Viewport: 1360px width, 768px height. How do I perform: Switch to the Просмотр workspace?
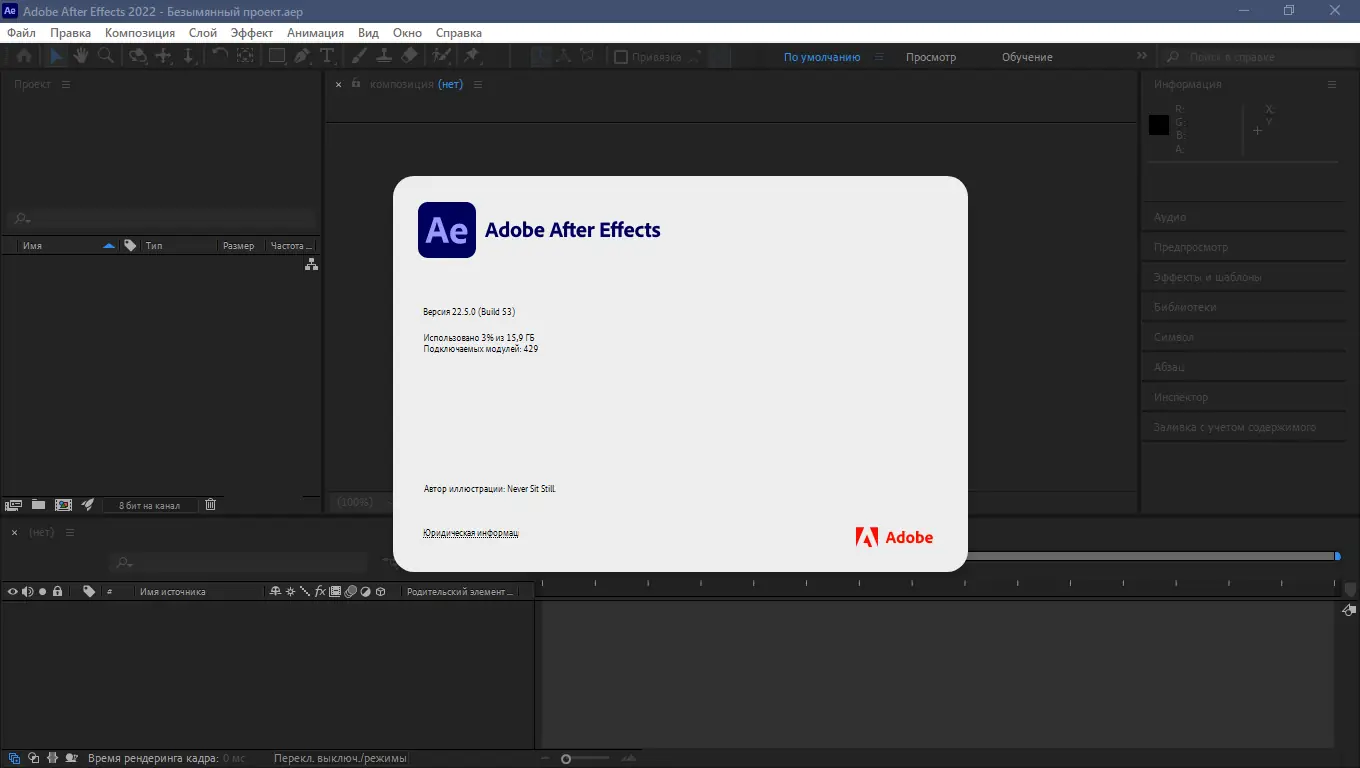pos(931,57)
